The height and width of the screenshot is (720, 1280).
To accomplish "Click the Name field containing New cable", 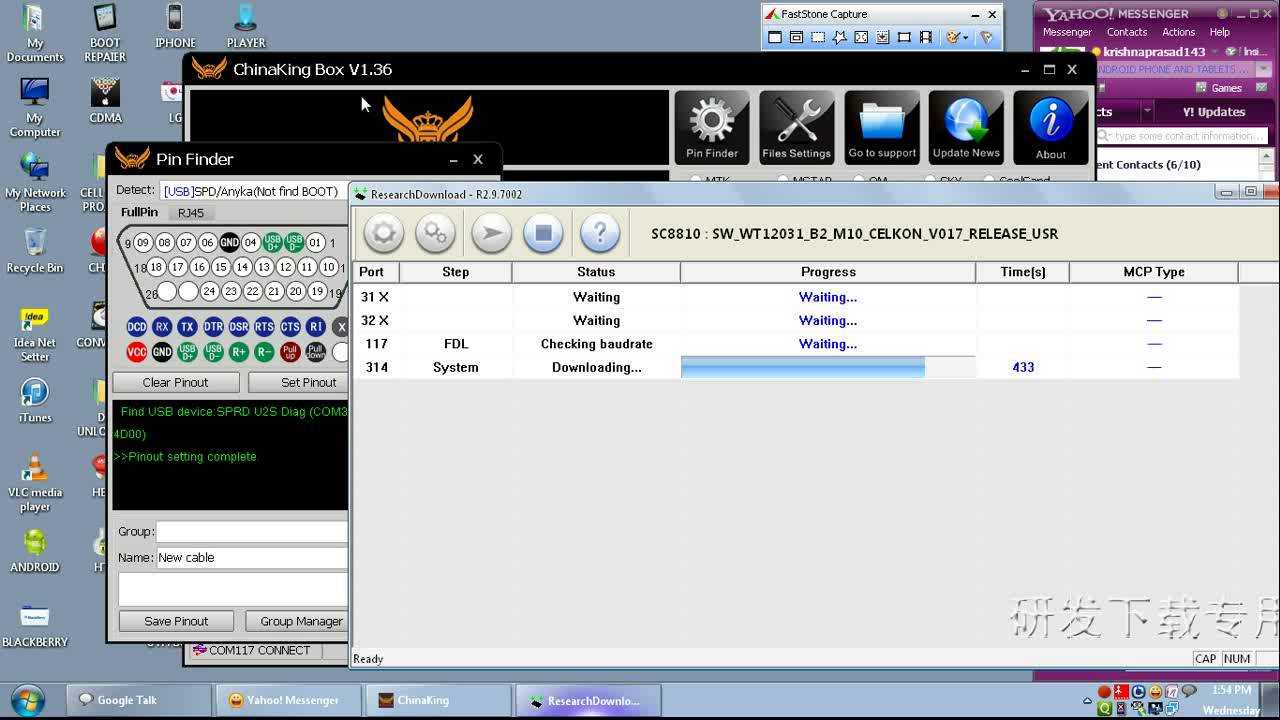I will (252, 558).
